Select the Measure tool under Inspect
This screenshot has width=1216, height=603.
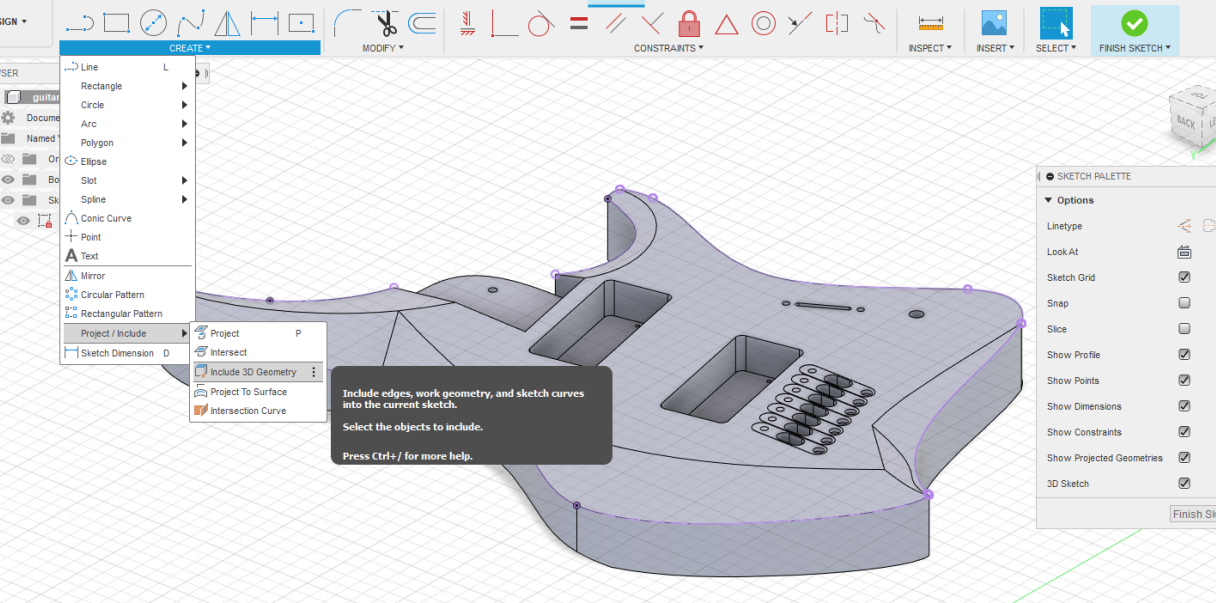tap(930, 22)
